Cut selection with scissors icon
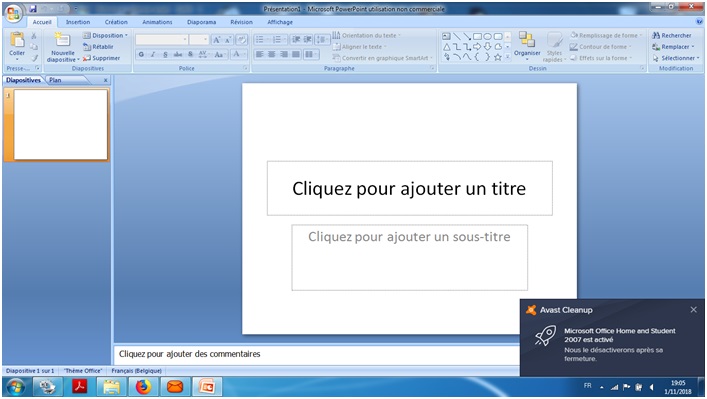This screenshot has width=707, height=399. (x=34, y=36)
